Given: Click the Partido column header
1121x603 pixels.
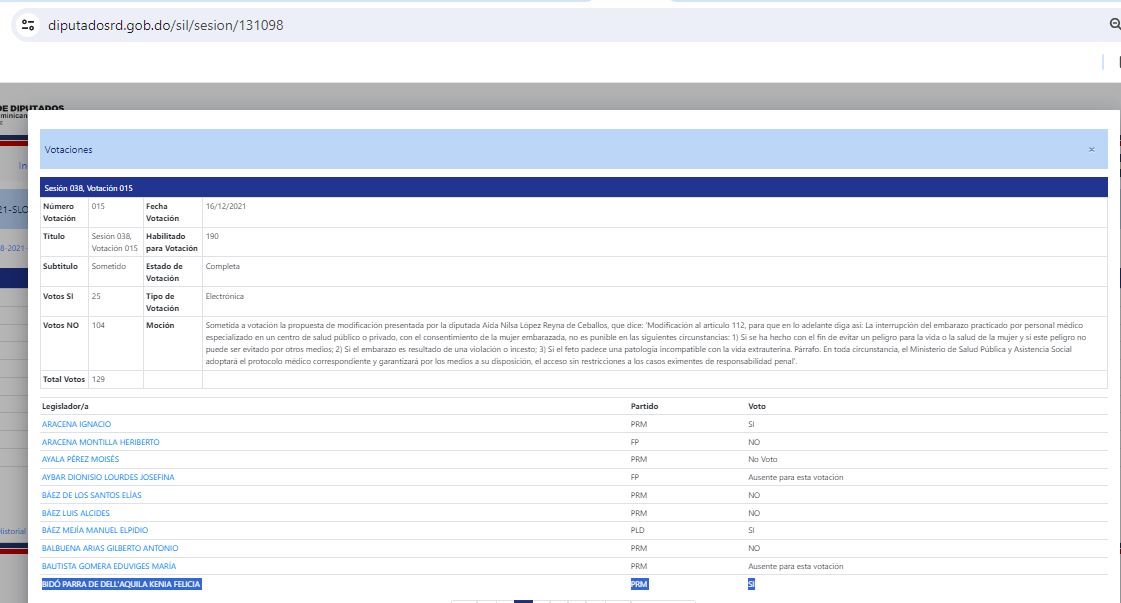Looking at the screenshot, I should (644, 407).
